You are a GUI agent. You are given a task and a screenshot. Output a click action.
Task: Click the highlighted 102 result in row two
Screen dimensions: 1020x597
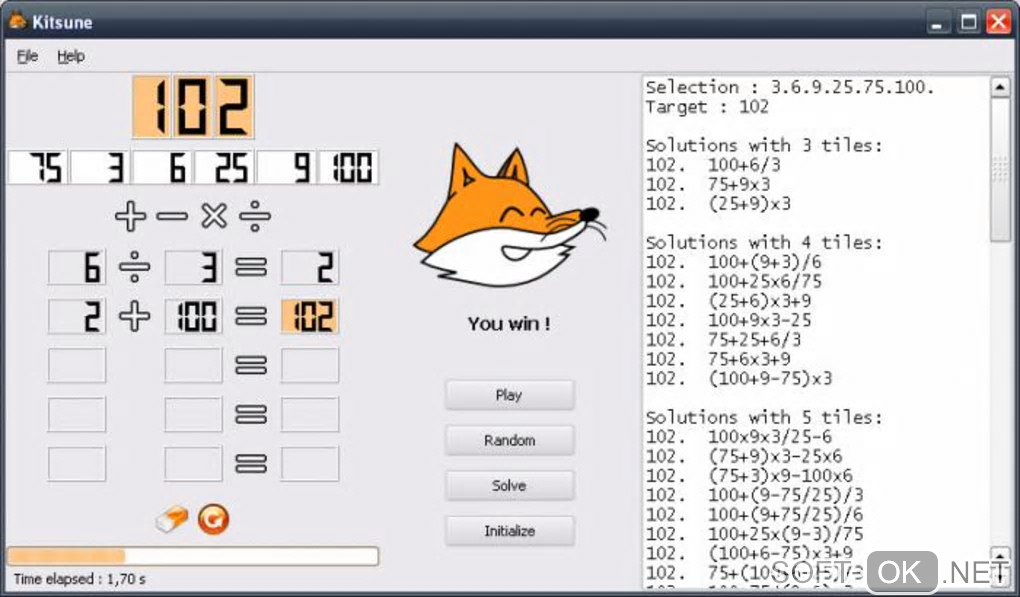[310, 316]
